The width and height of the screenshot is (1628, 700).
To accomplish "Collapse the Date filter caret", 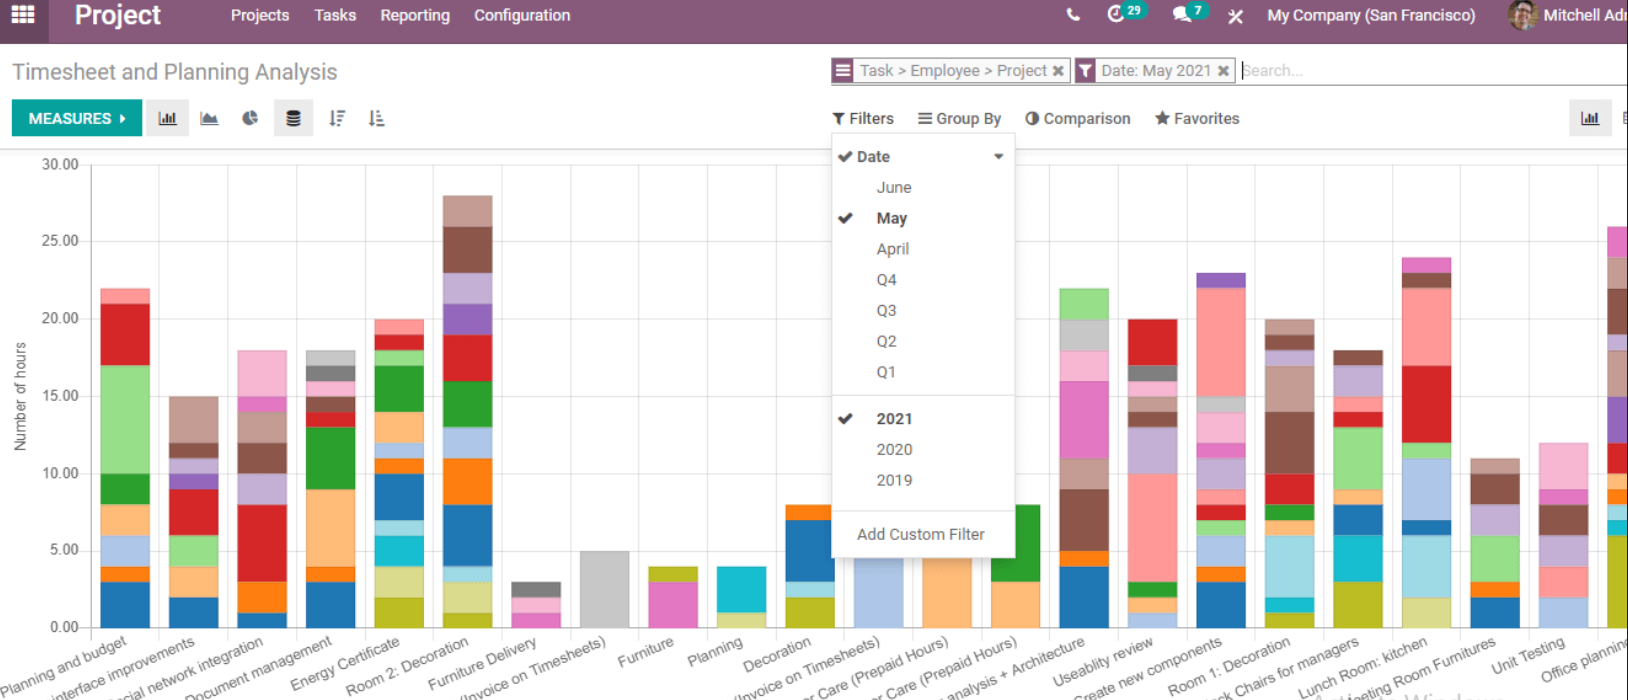I will pos(998,157).
